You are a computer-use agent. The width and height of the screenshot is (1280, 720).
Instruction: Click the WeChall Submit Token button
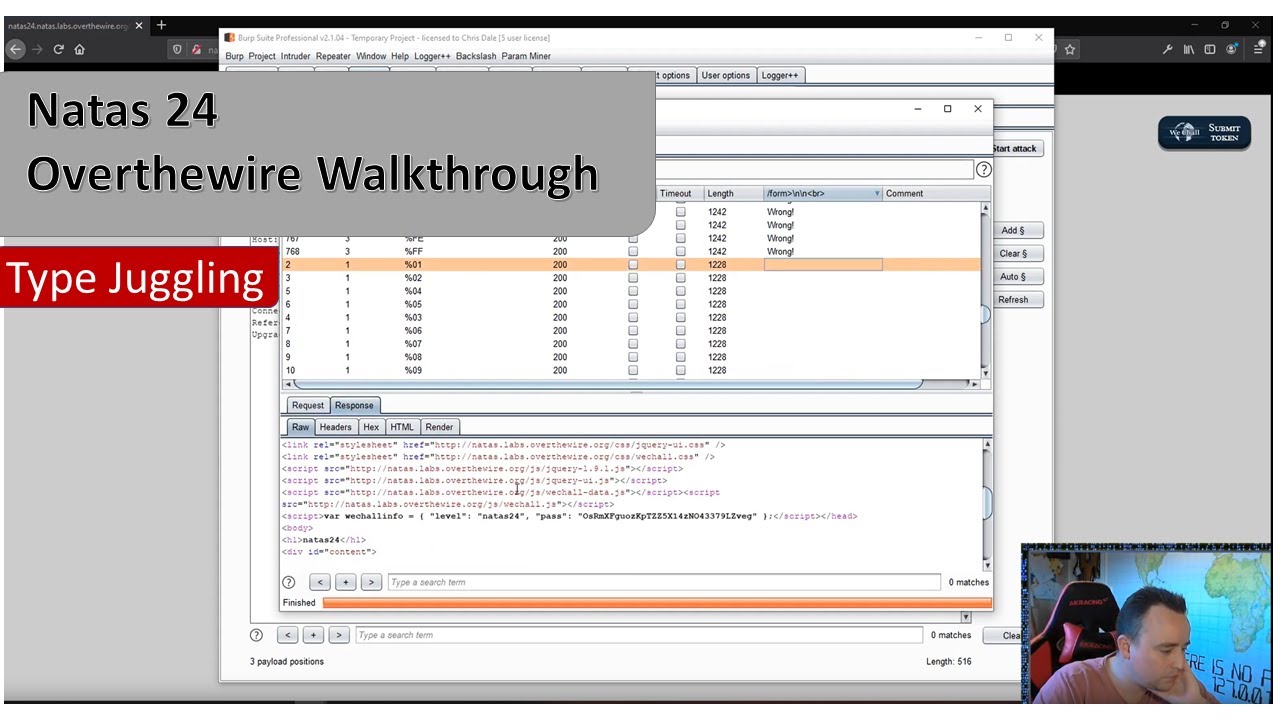[x=1204, y=133]
